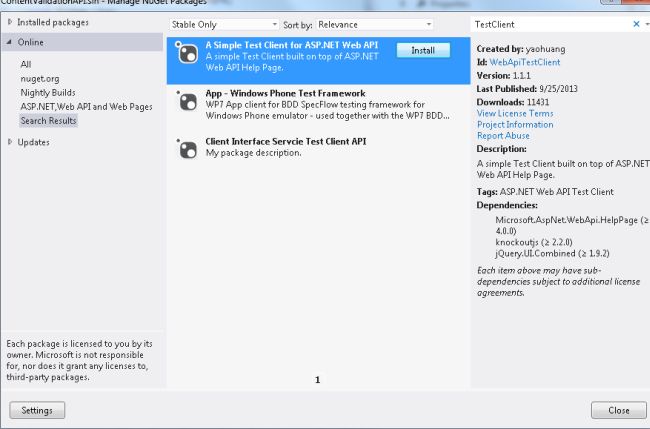Click the TestClient search field
This screenshot has width=650, height=429.
coord(551,24)
